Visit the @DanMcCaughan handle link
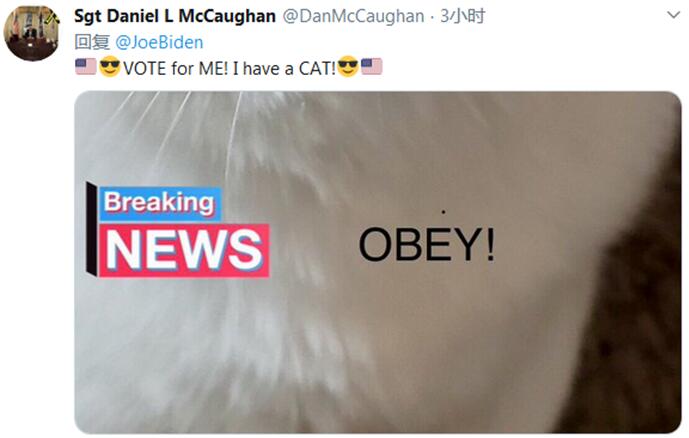Image resolution: width=689 pixels, height=438 pixels. coord(353,16)
